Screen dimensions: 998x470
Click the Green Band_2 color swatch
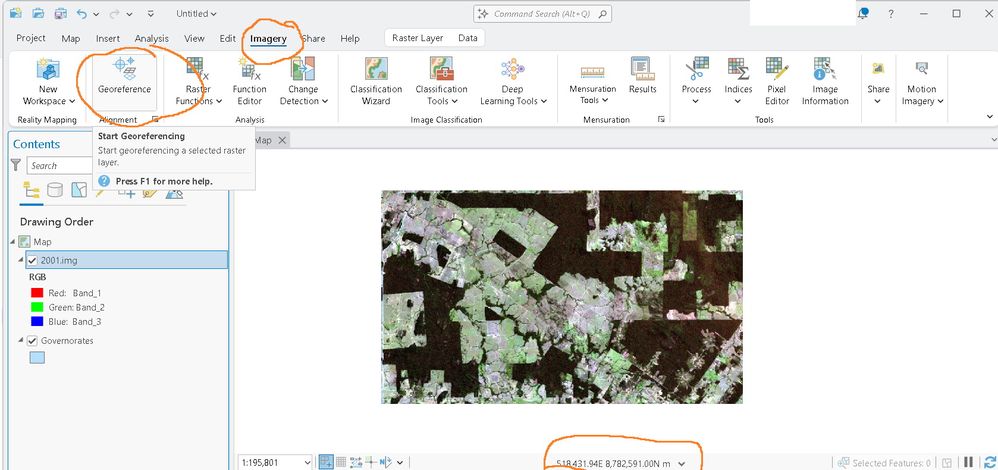(37, 308)
